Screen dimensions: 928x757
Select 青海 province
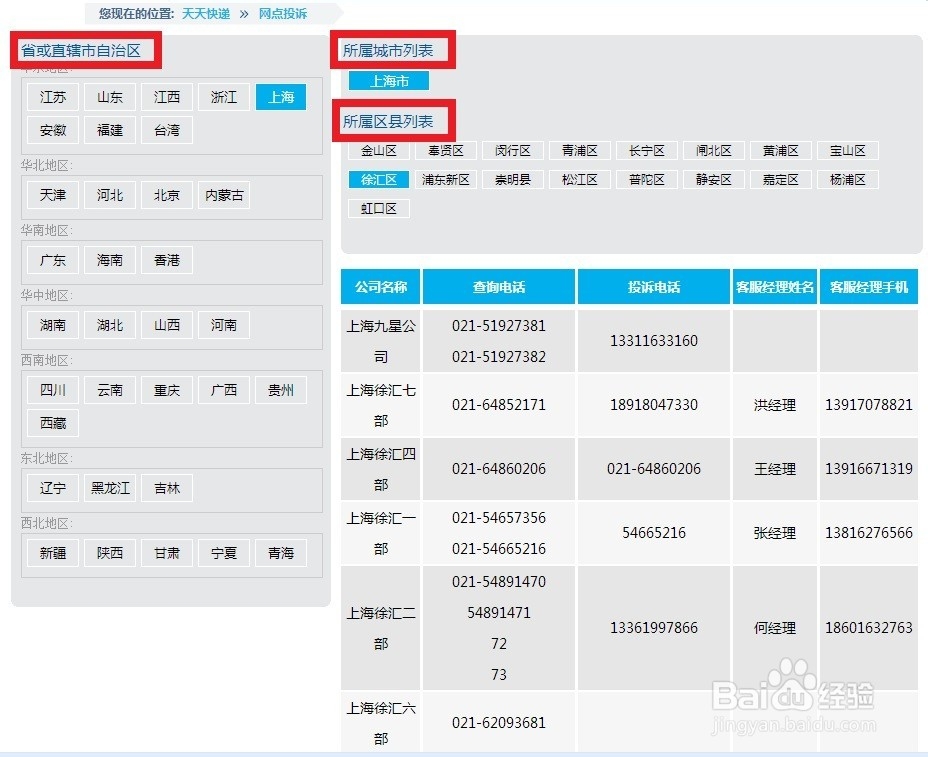pos(281,553)
